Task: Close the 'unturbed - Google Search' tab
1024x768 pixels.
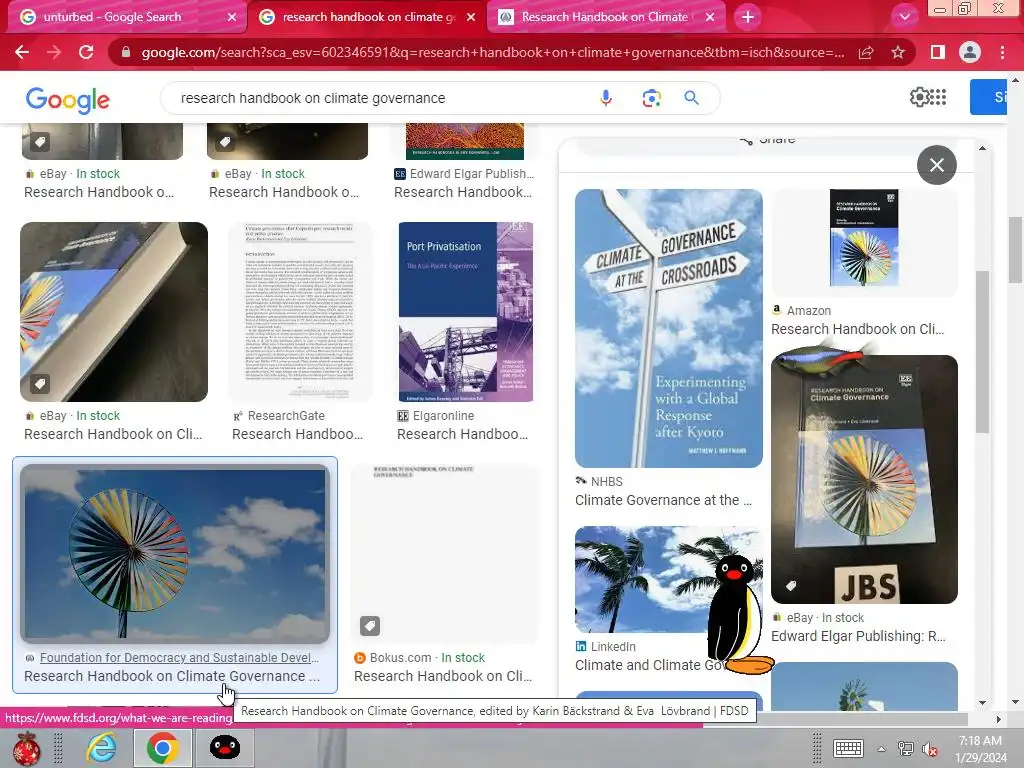Action: pos(232,17)
